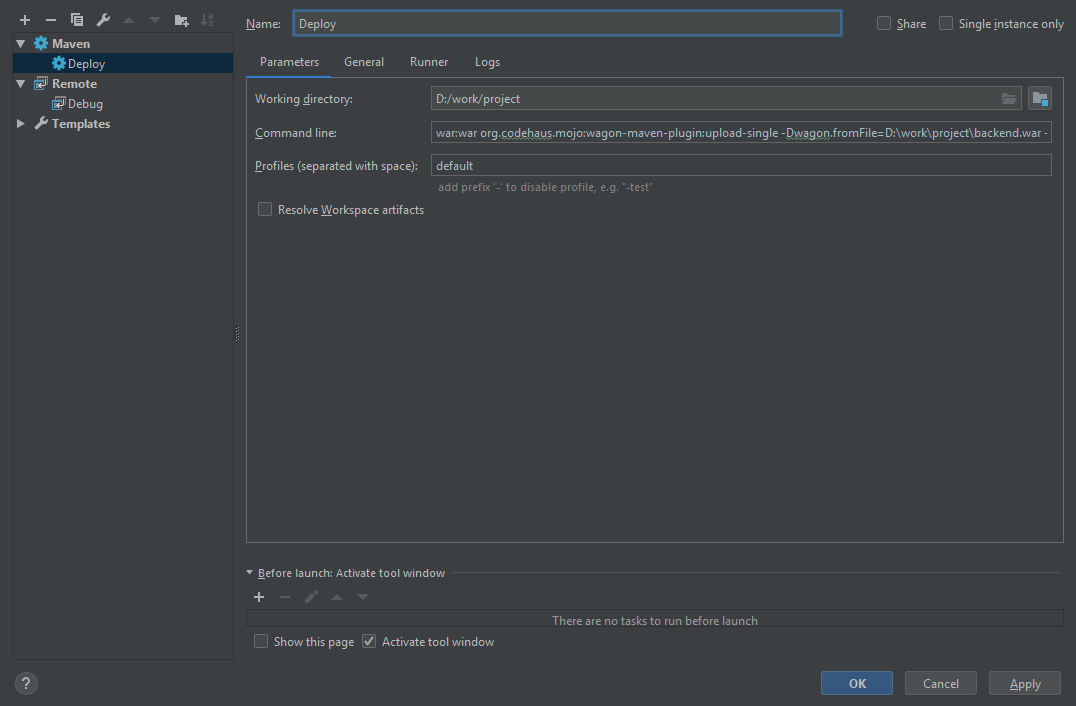Select the Debug configuration under Remote

click(85, 103)
